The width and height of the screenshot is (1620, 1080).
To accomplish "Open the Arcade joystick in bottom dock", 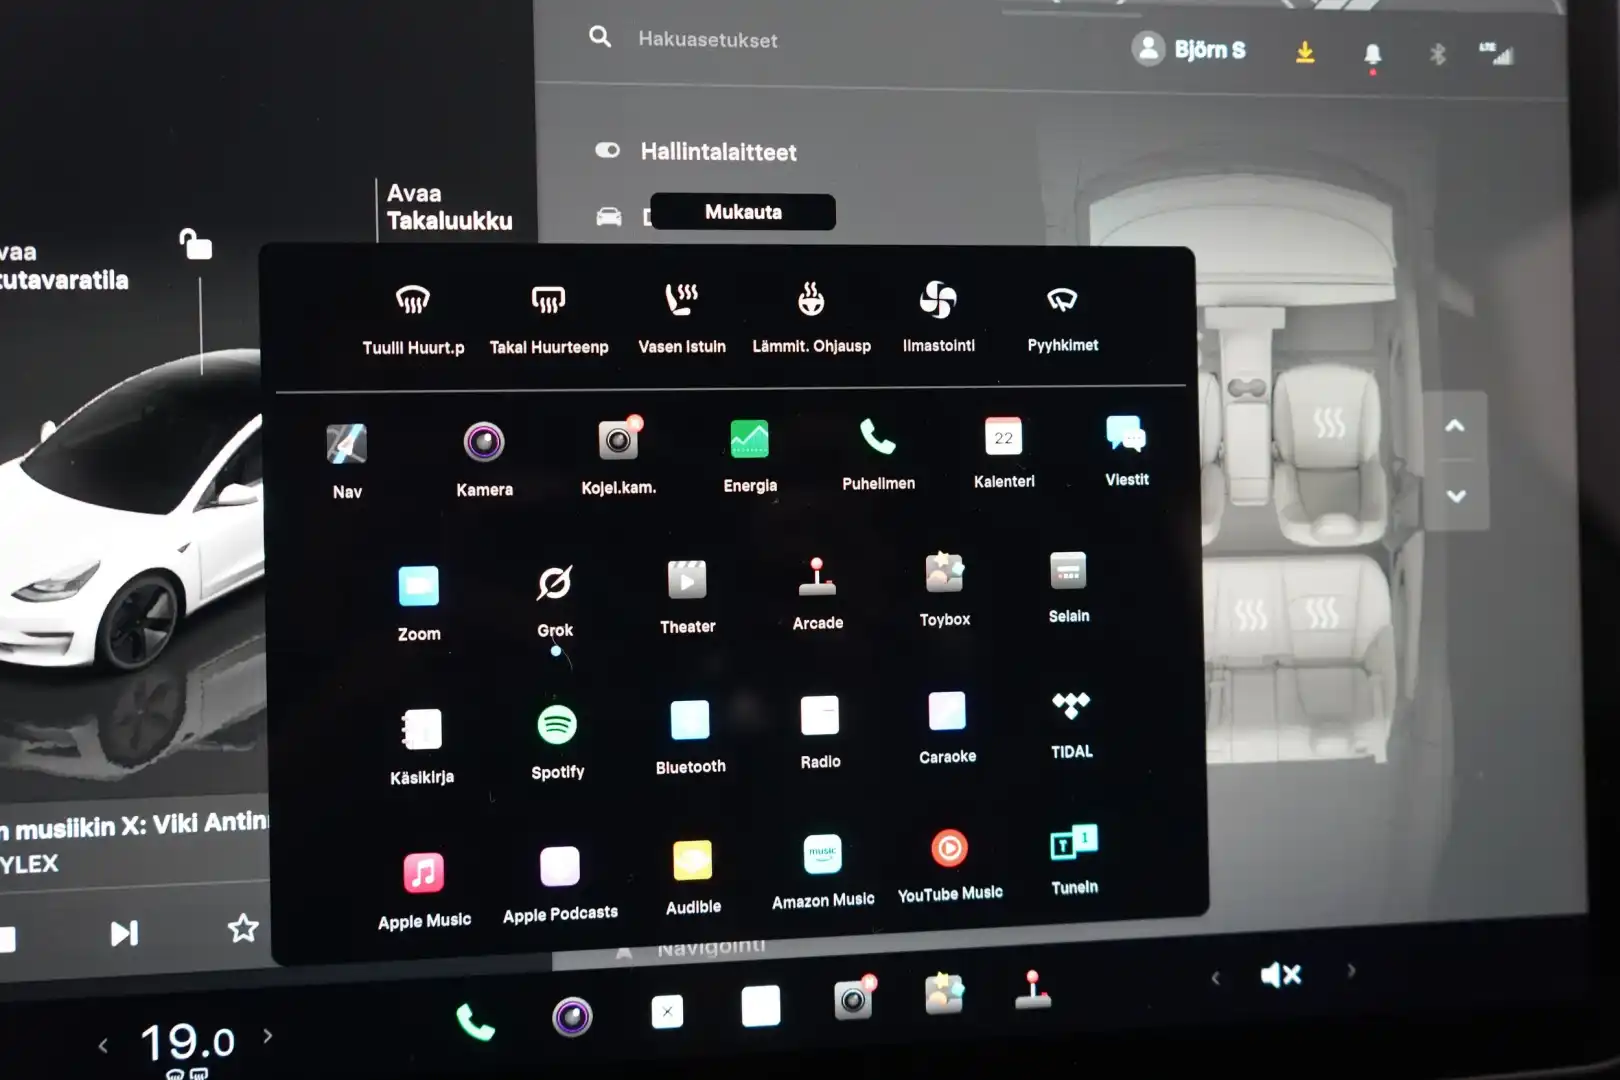I will (1033, 989).
